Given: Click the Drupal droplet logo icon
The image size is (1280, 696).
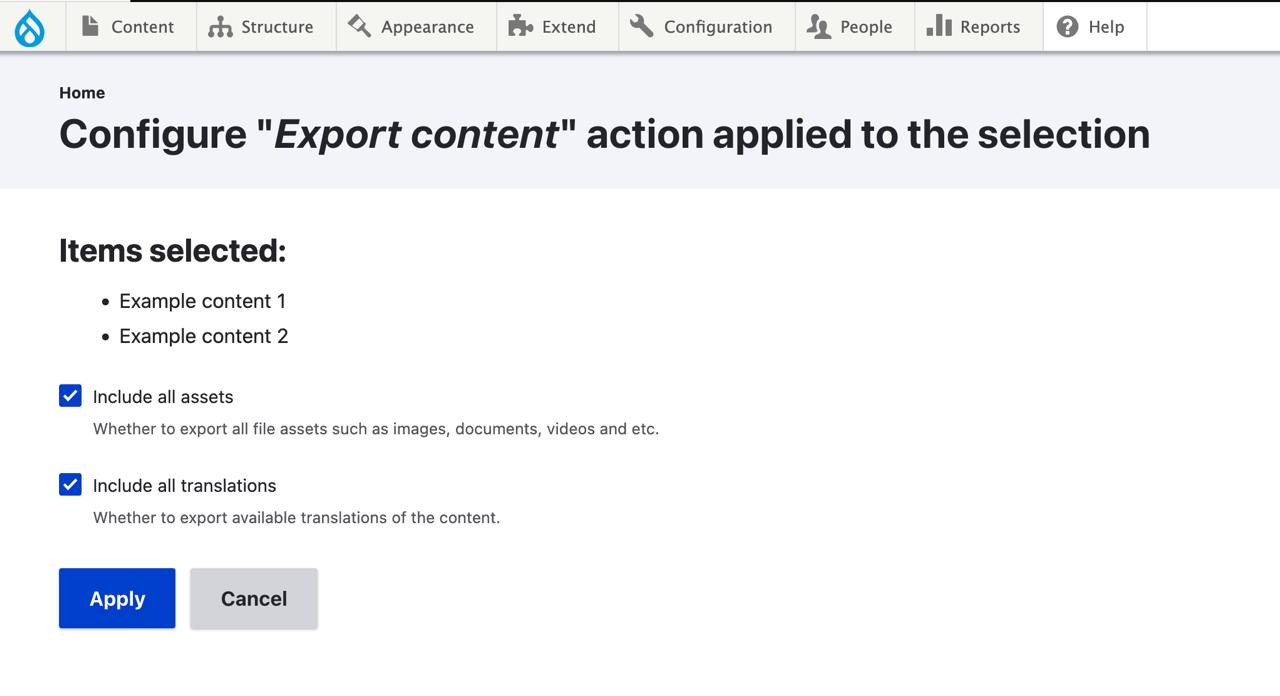Looking at the screenshot, I should pyautogui.click(x=30, y=27).
